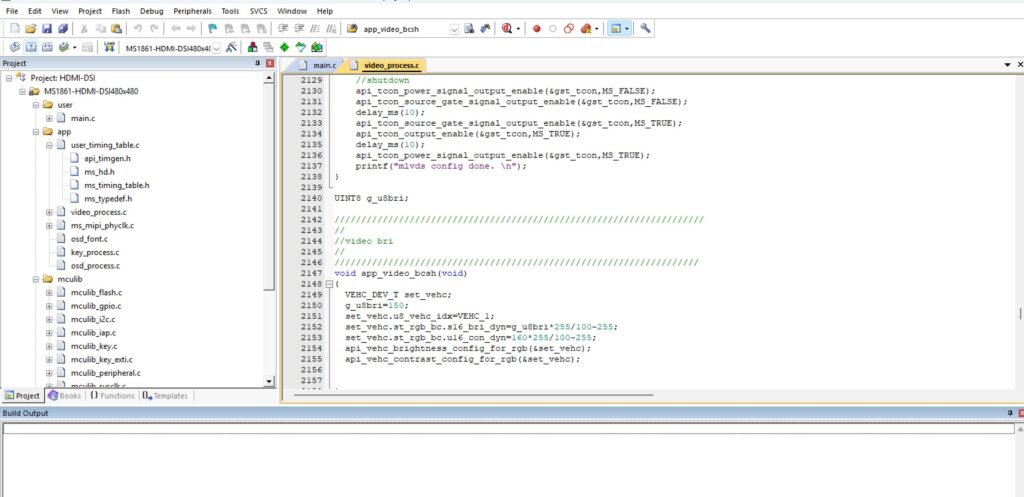The image size is (1024, 497).
Task: Collapse the mculib folder
Action: point(36,279)
